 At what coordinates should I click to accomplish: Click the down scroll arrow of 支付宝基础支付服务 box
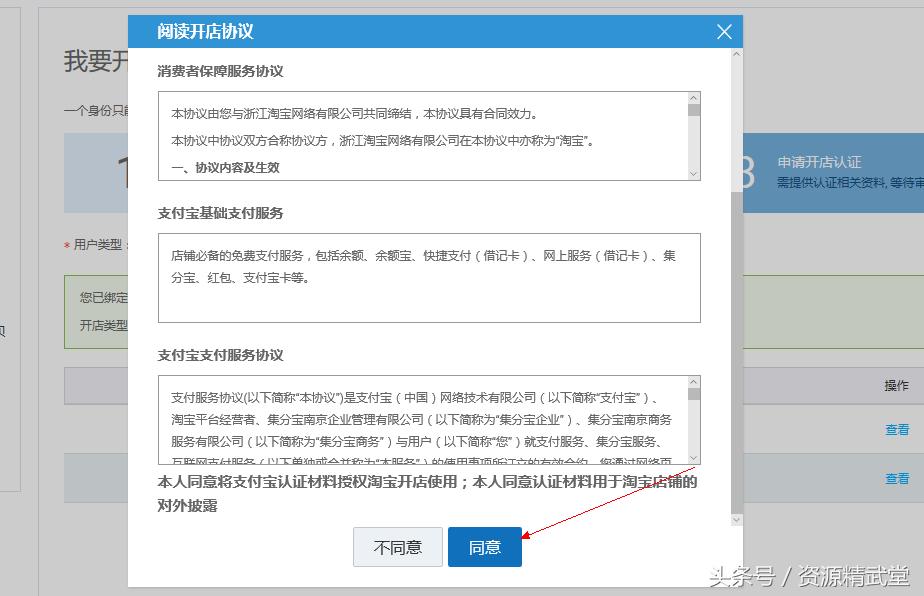pyautogui.click(x=696, y=316)
